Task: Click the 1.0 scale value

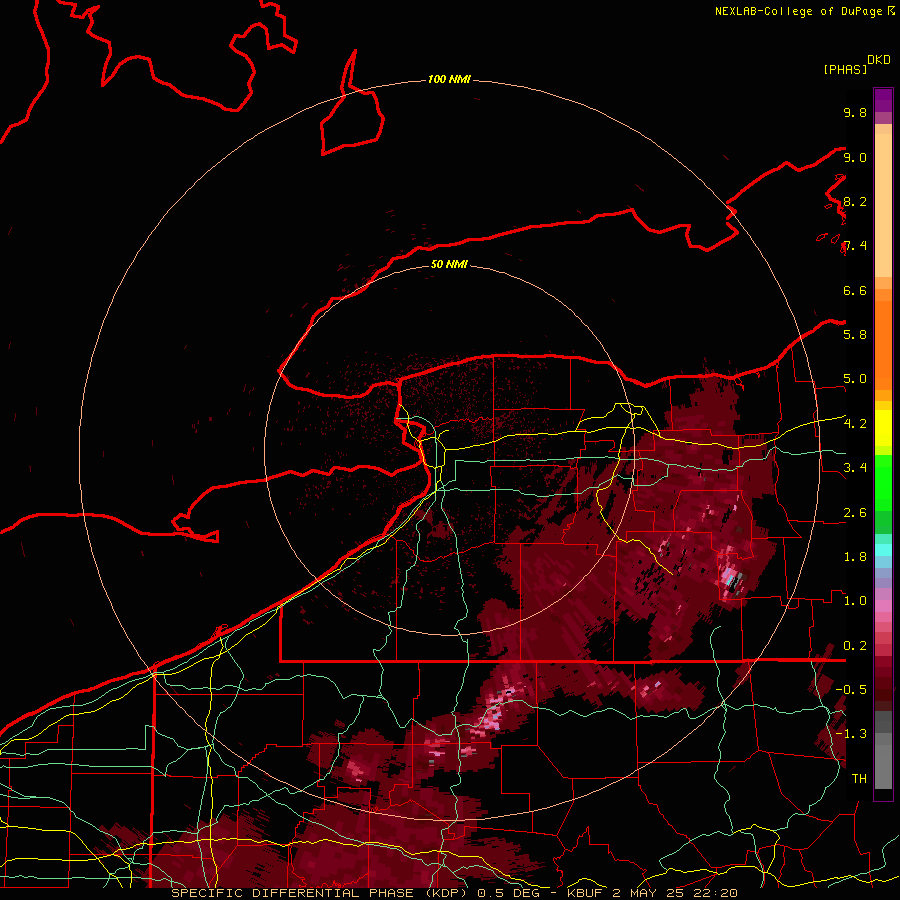Action: point(855,601)
